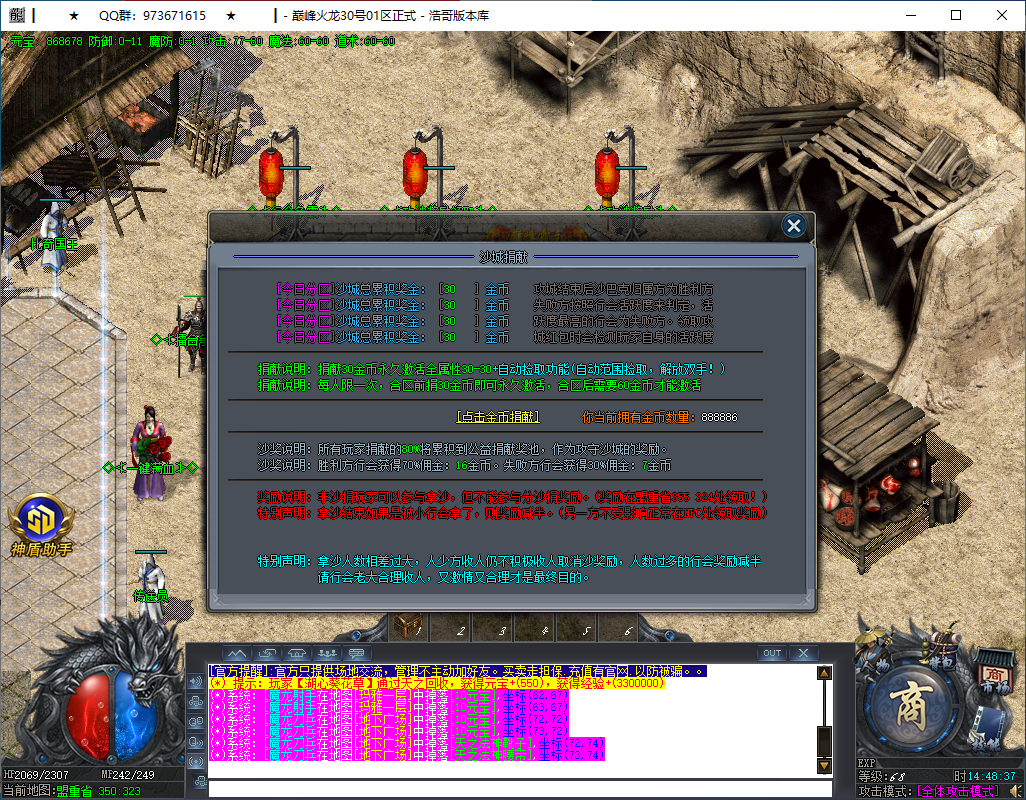Open the chat bubble icon in chat toolbar
1026x800 pixels.
click(x=359, y=654)
